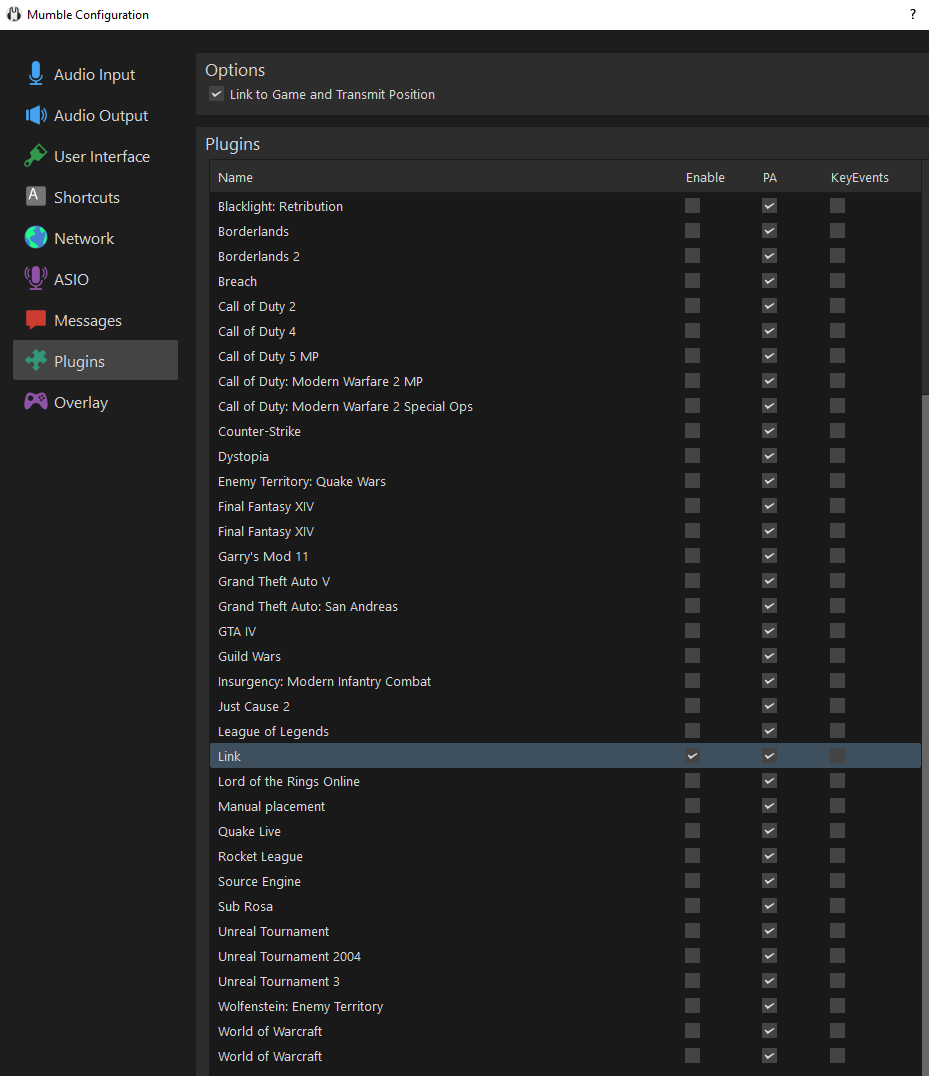This screenshot has height=1076, width=929.
Task: Select Insurgency: Modern Infantry Combat row
Action: 565,681
